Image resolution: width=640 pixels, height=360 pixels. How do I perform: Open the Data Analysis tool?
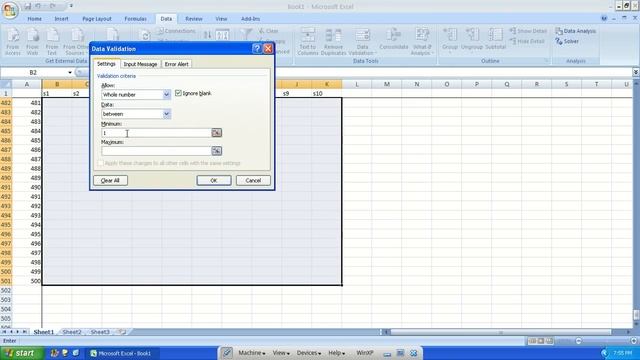pyautogui.click(x=576, y=31)
